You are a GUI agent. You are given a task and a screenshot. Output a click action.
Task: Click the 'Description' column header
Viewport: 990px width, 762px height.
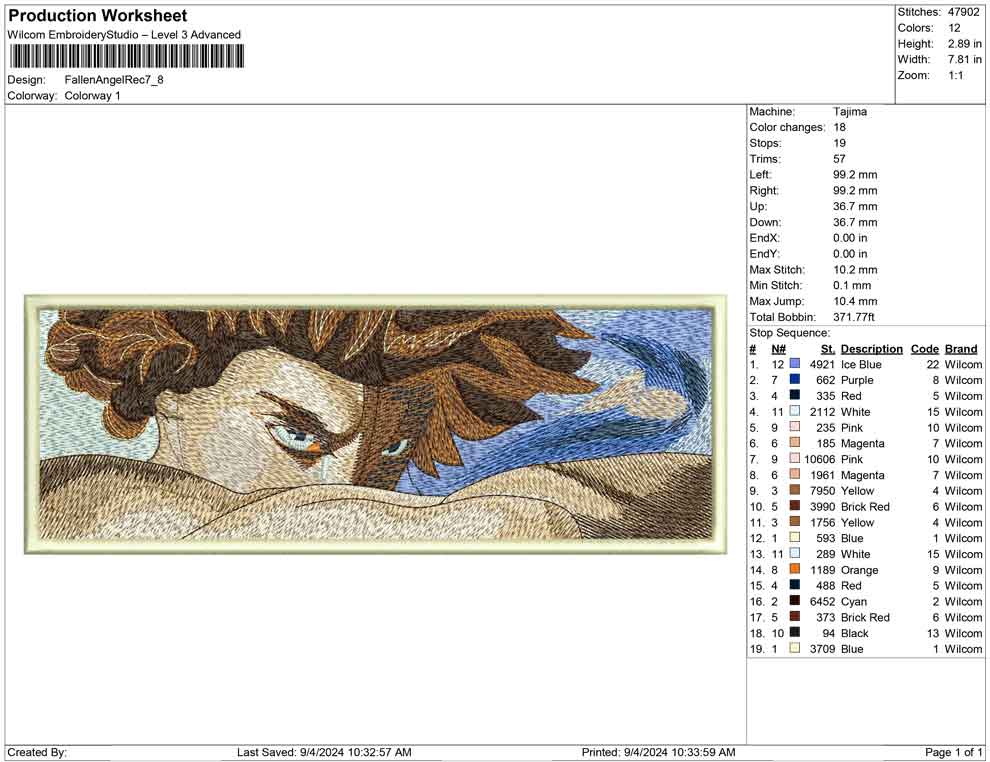871,348
